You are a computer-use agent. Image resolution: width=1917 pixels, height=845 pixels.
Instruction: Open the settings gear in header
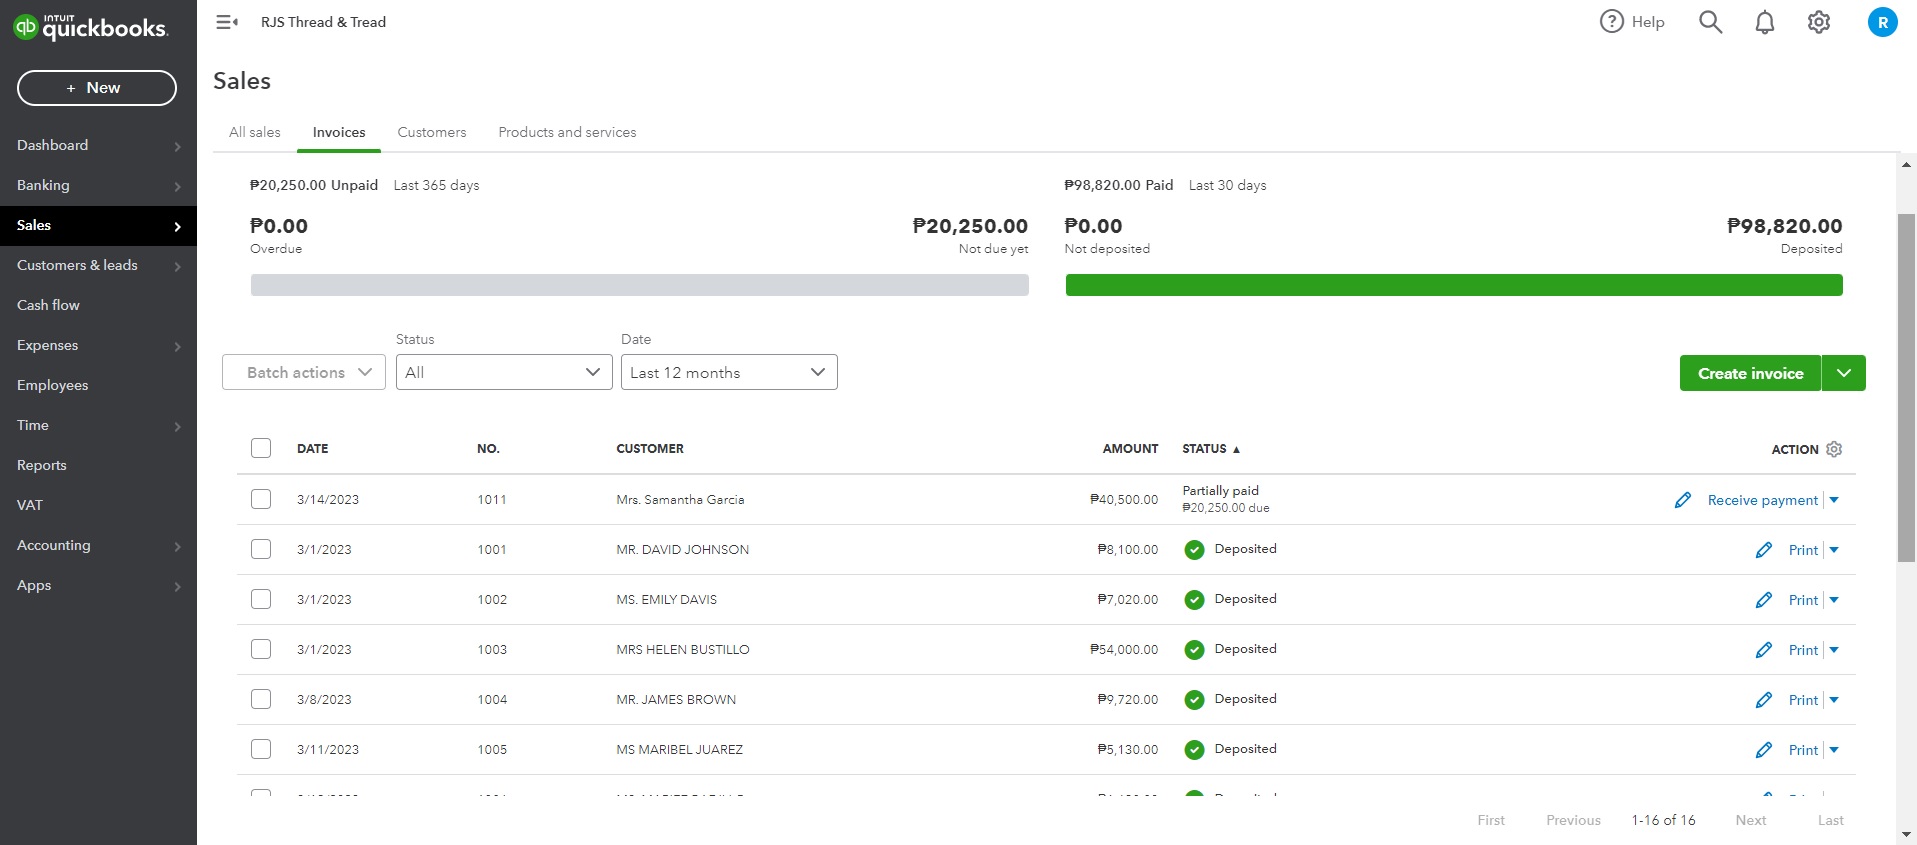pyautogui.click(x=1819, y=22)
